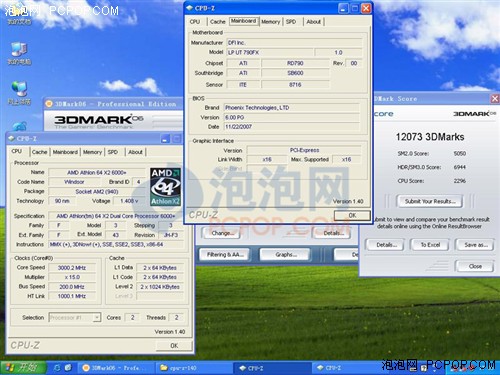
Task: Click Details button in 3DMark06 main window
Action: (333, 233)
